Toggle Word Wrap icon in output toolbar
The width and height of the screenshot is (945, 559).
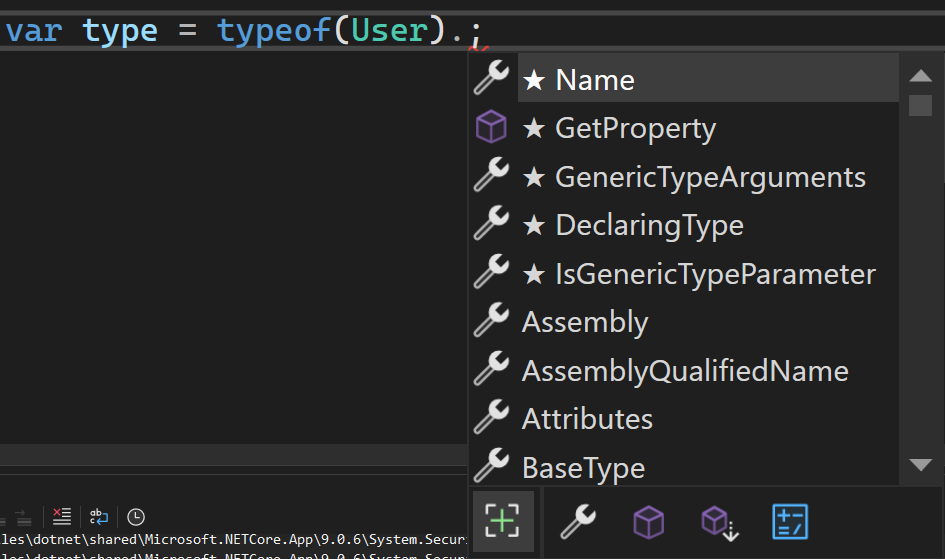click(x=99, y=517)
